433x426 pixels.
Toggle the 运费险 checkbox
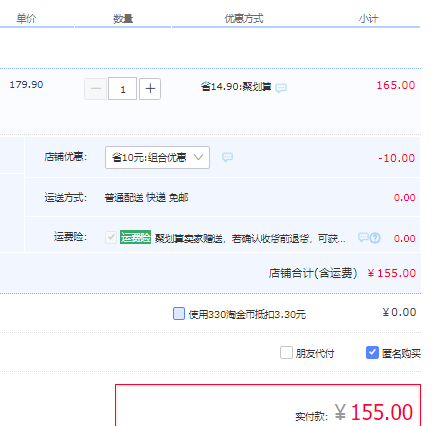pyautogui.click(x=111, y=237)
